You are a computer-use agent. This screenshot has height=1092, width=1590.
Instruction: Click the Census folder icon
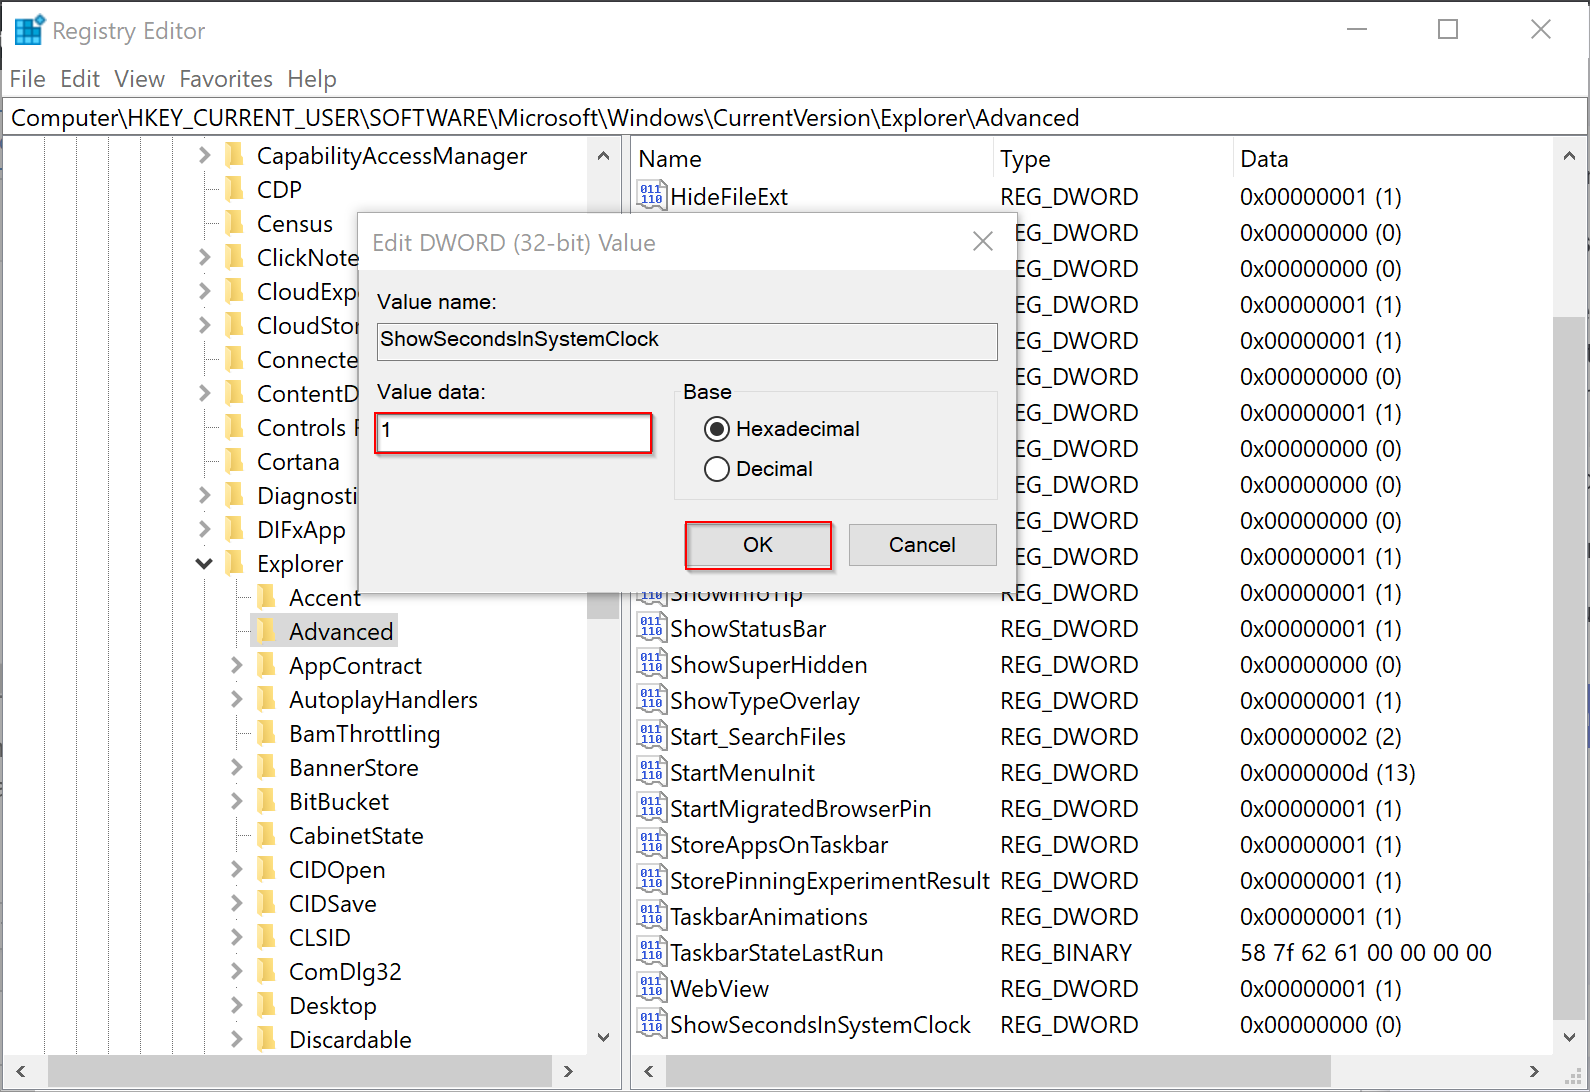coord(235,223)
